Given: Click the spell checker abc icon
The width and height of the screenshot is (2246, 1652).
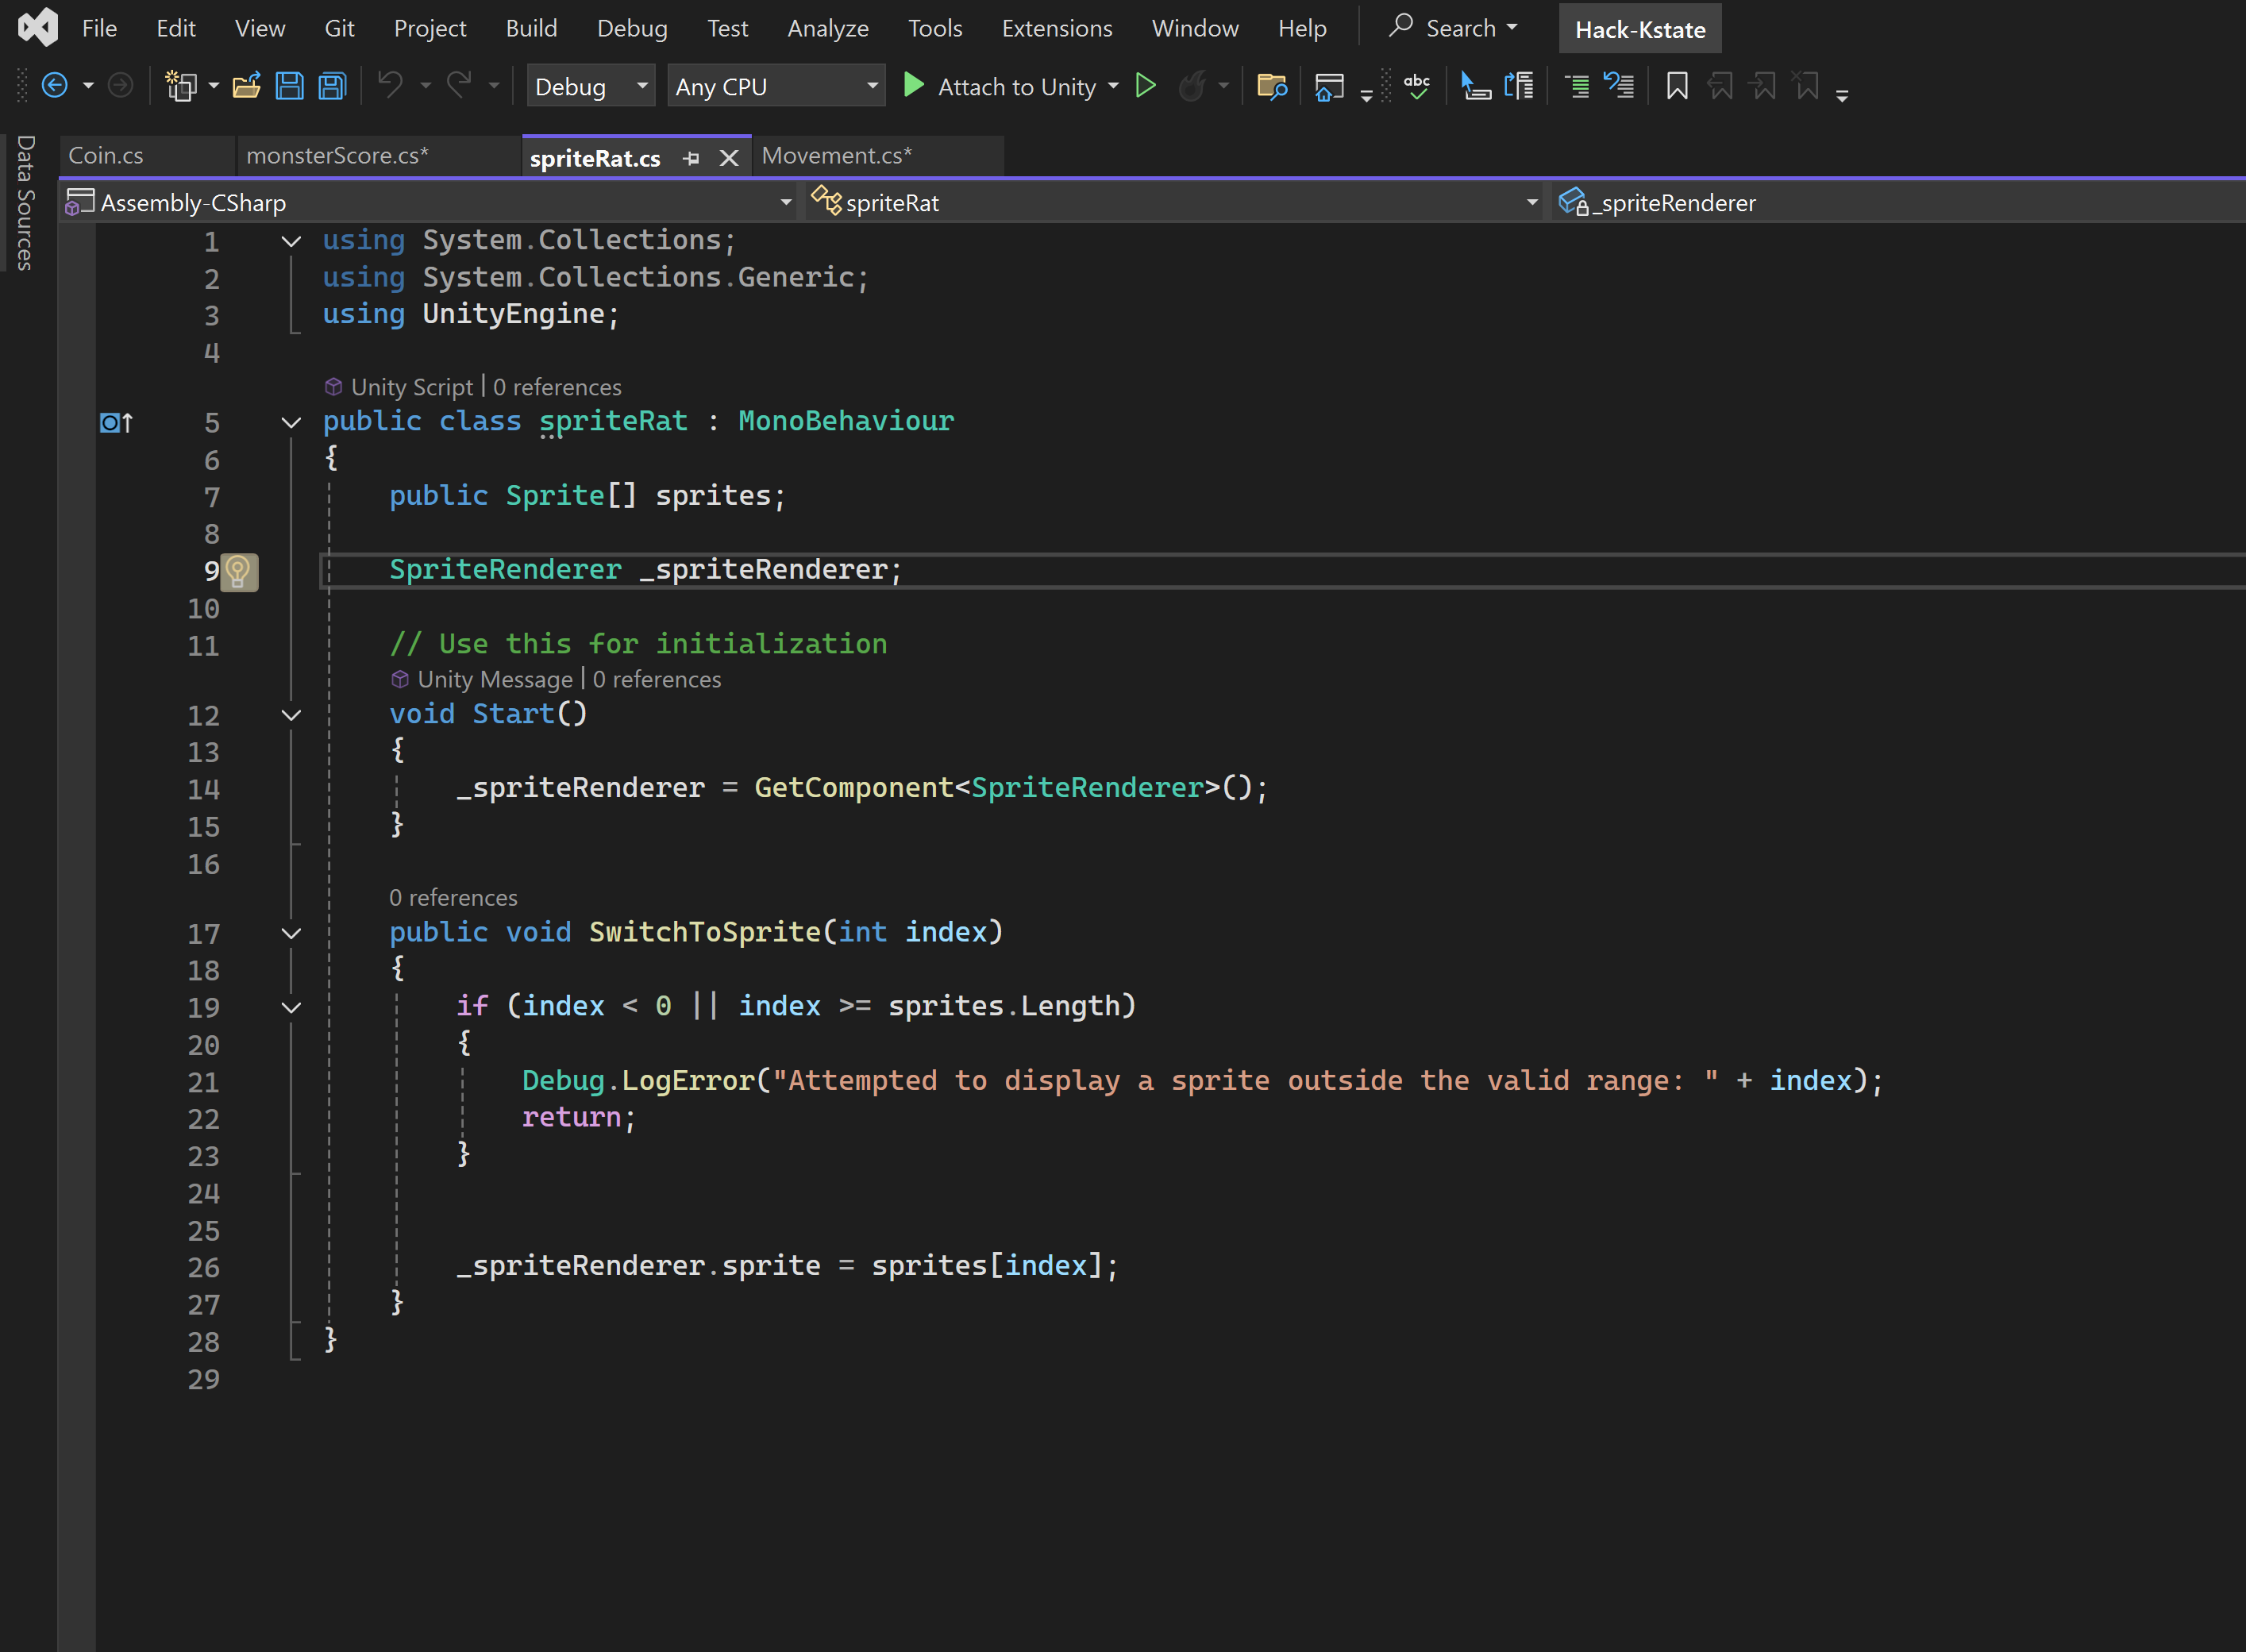Looking at the screenshot, I should (1416, 86).
